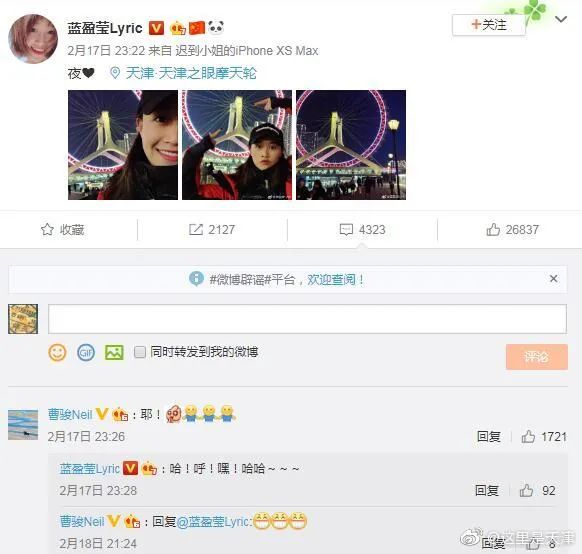Open 蓝盈莹Lyric profile avatar
Viewport: 582px width, 554px height.
(33, 39)
